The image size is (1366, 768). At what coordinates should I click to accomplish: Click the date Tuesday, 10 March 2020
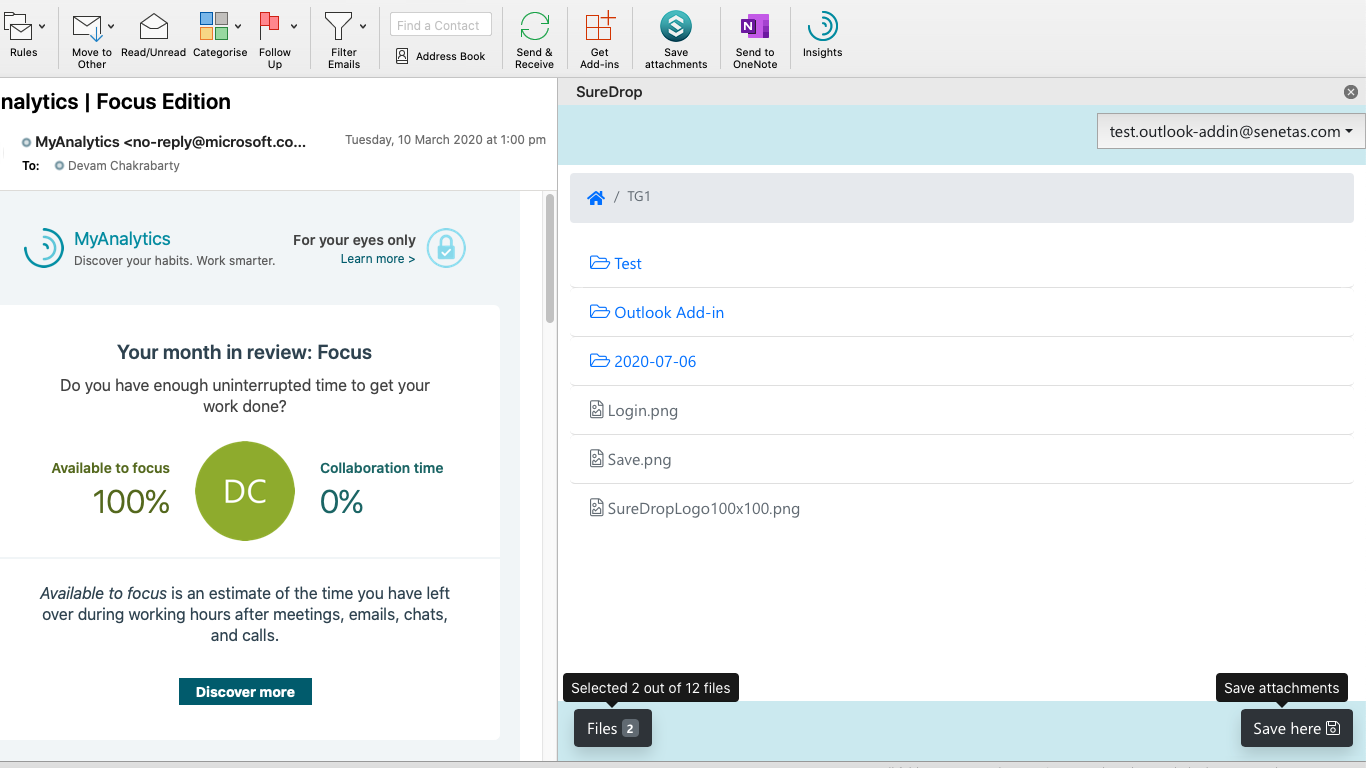446,140
